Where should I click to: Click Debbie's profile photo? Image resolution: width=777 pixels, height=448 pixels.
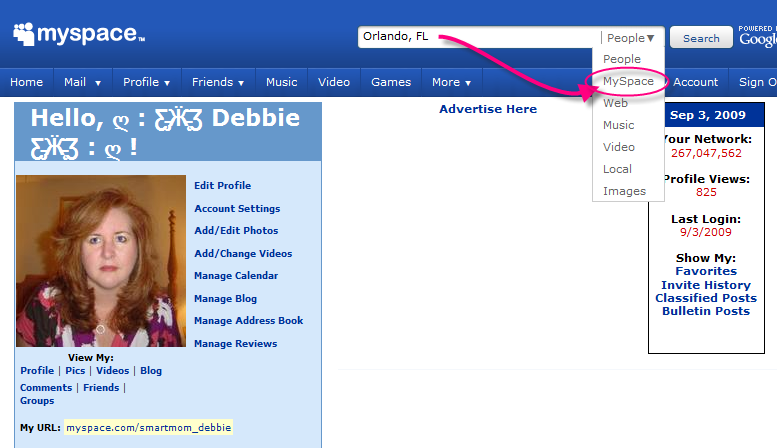[x=101, y=261]
